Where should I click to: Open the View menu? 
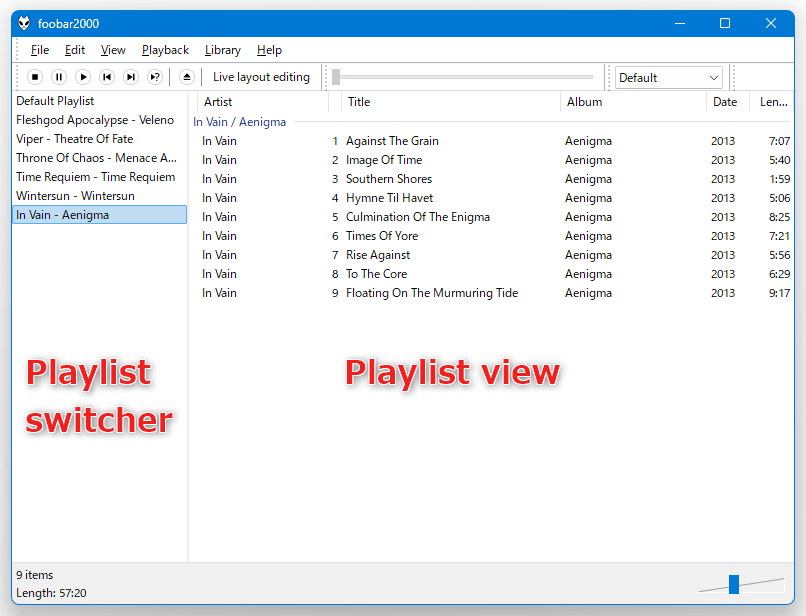(x=113, y=50)
